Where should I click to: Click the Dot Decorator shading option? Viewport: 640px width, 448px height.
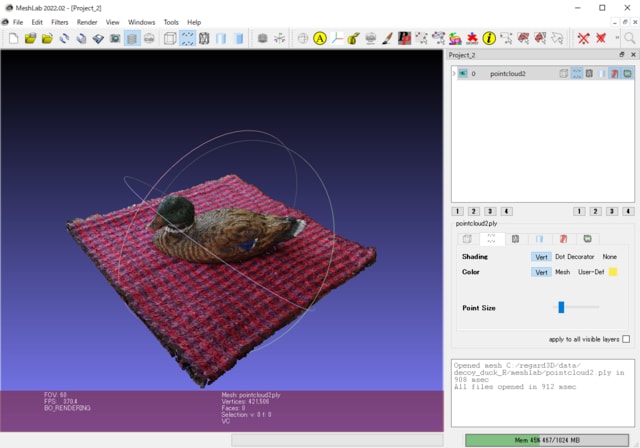pyautogui.click(x=575, y=257)
